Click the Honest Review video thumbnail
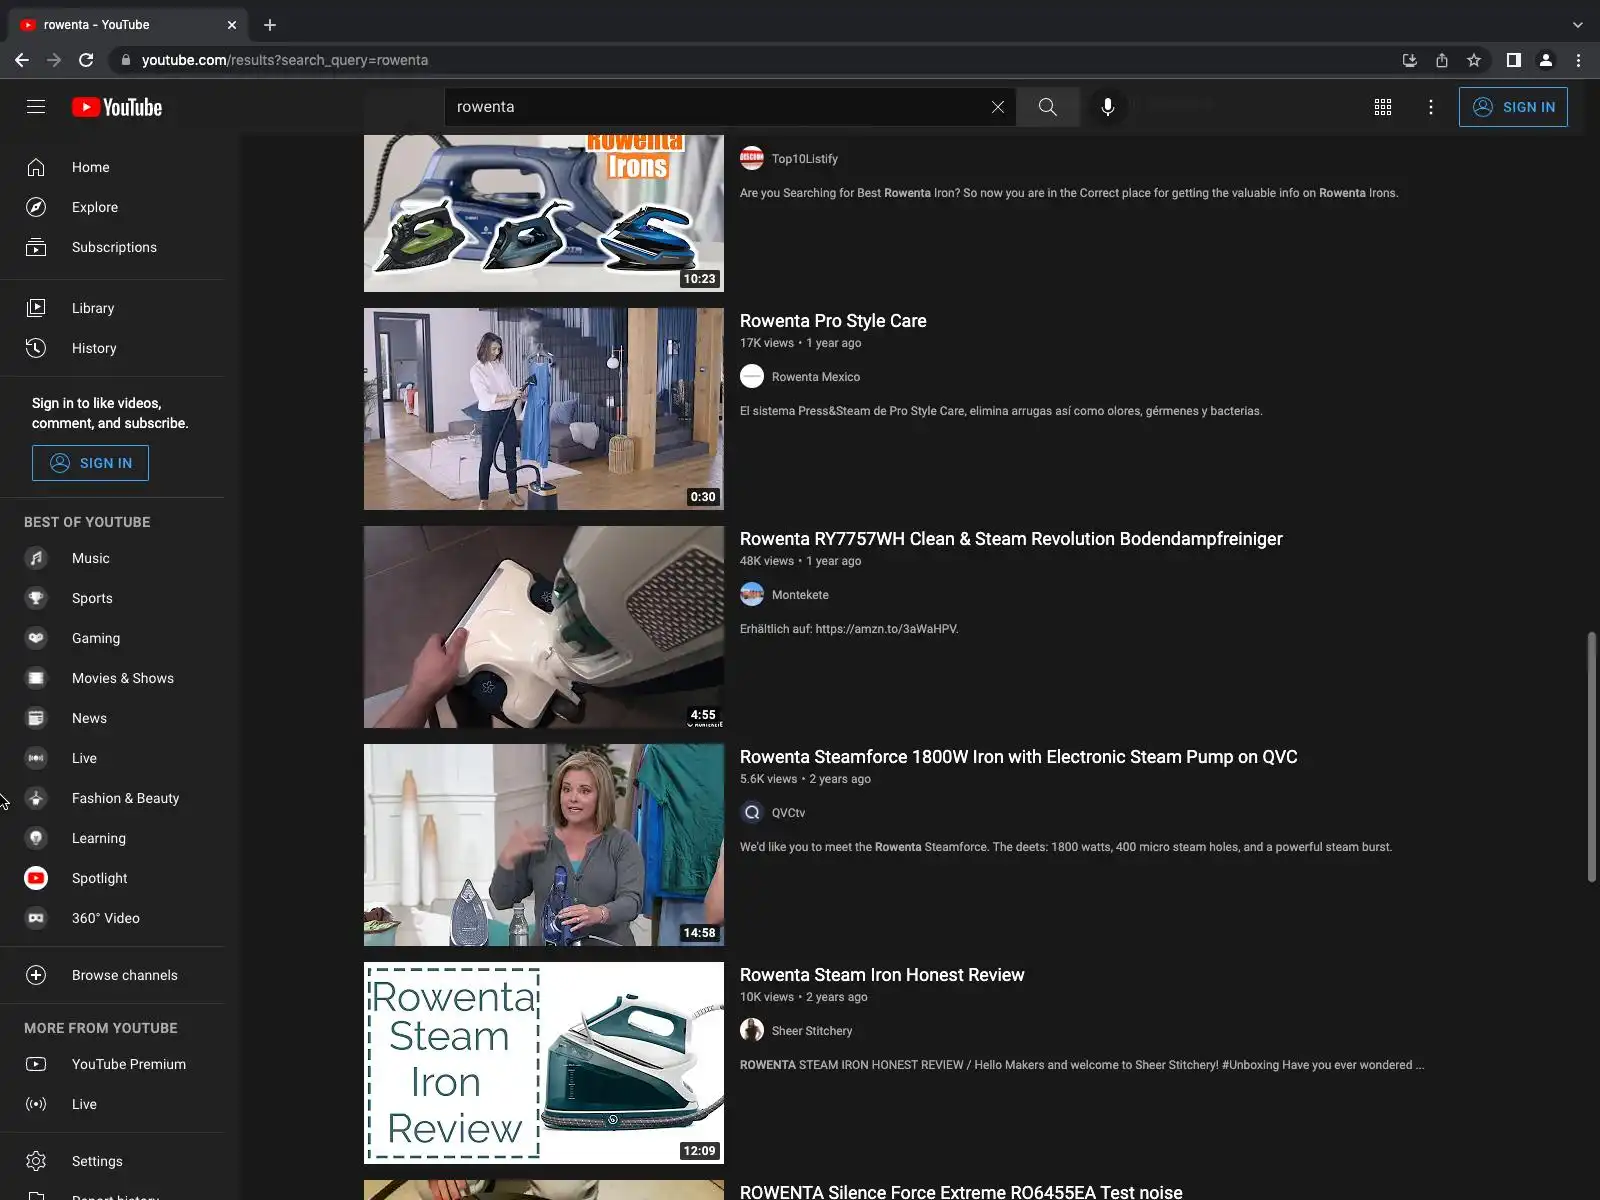The width and height of the screenshot is (1600, 1200). click(x=544, y=1063)
